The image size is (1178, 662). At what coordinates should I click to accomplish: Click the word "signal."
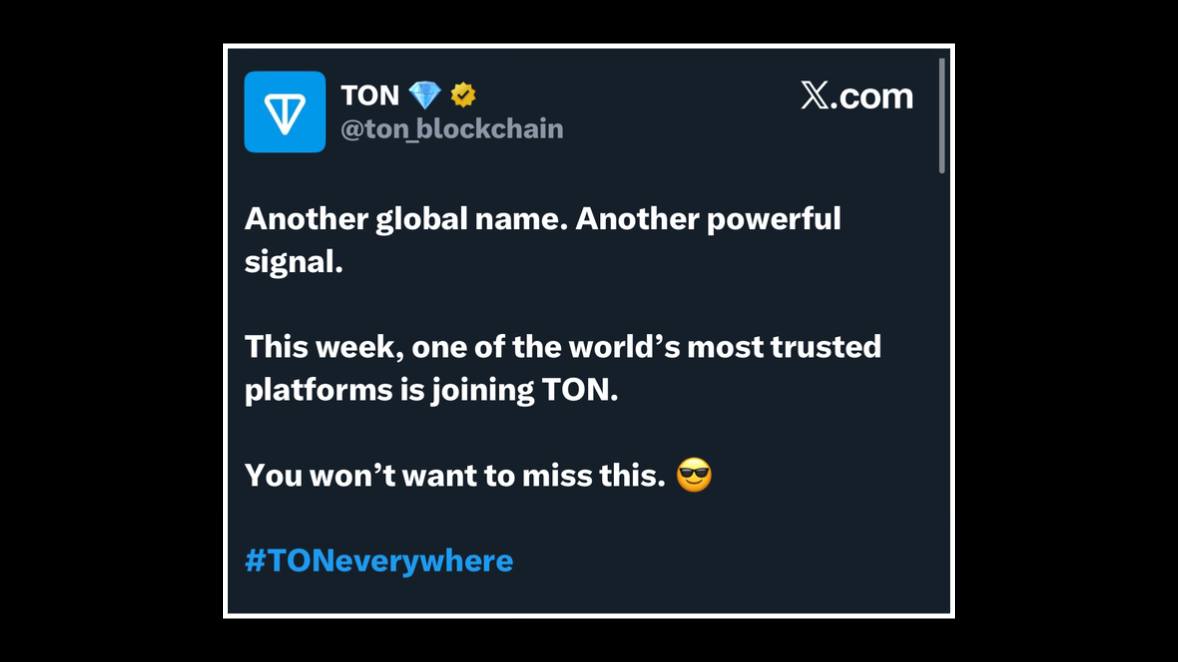click(x=294, y=263)
